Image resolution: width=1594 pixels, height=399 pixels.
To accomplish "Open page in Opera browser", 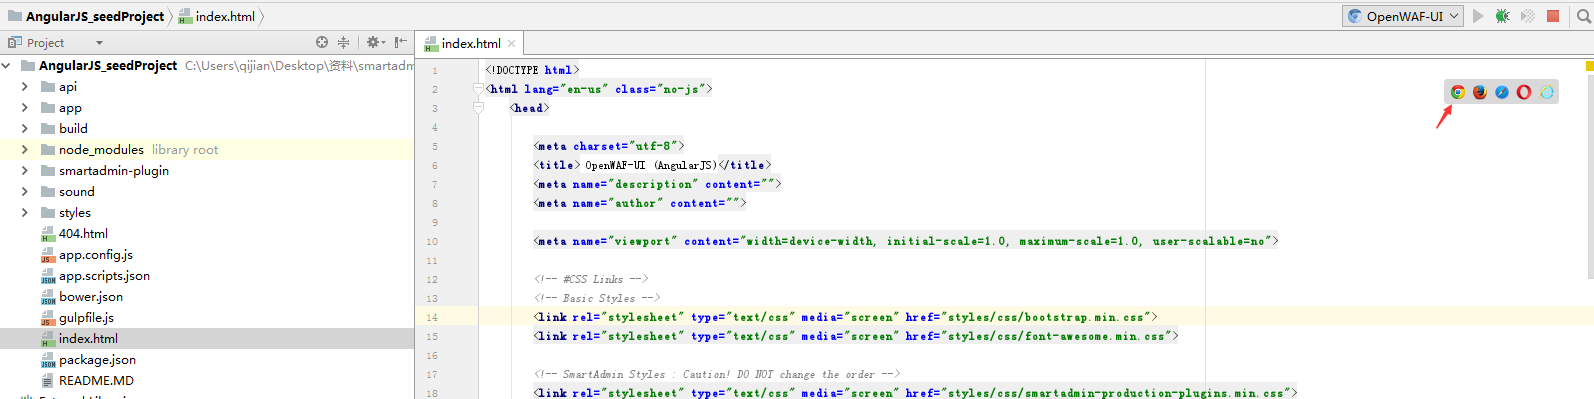I will (1524, 92).
